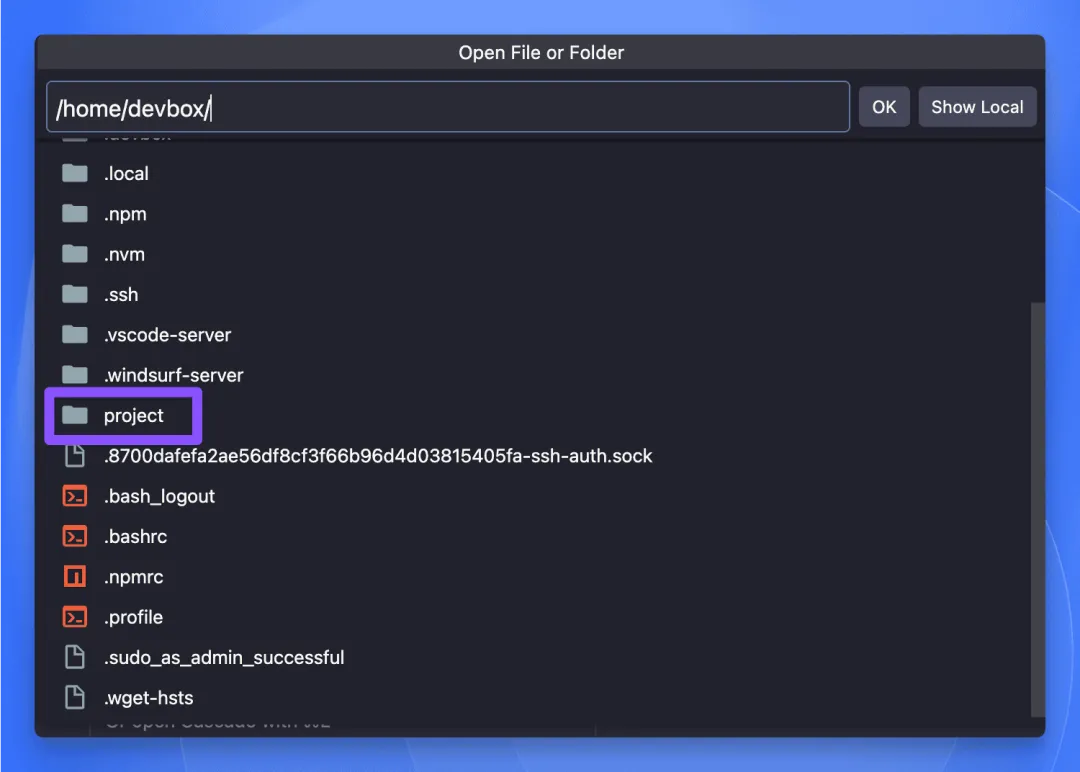Click the OK button
This screenshot has height=772, width=1080.
click(884, 107)
